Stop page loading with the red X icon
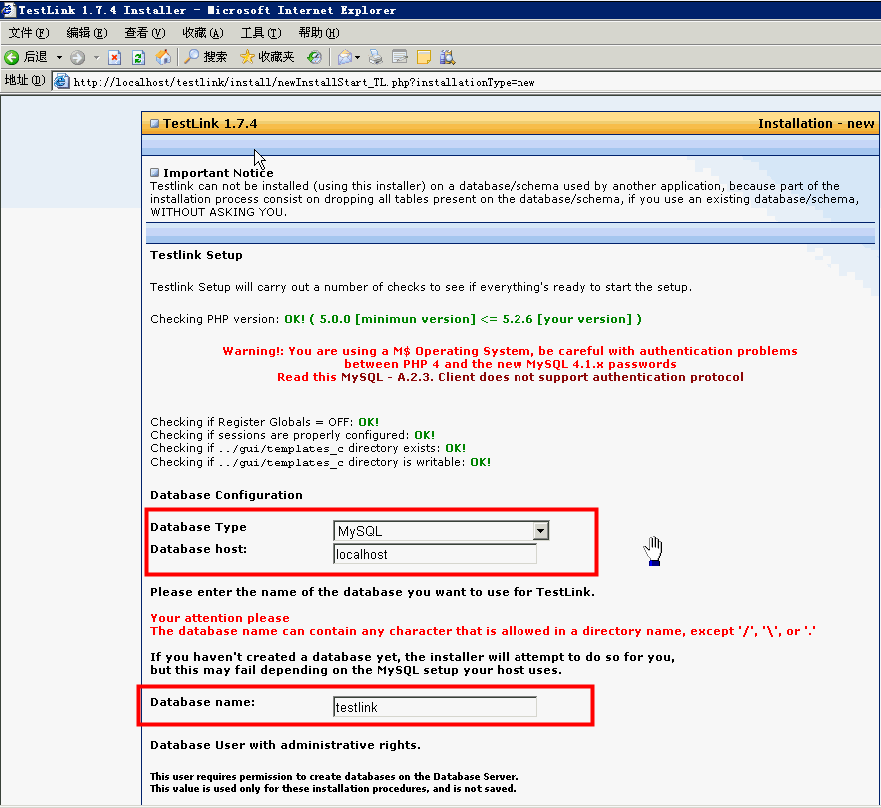The width and height of the screenshot is (881, 808). click(115, 57)
